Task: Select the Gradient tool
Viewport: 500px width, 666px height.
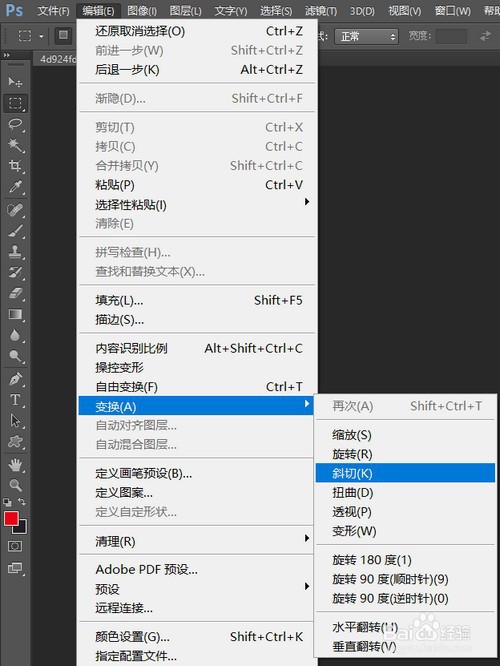Action: (15, 314)
